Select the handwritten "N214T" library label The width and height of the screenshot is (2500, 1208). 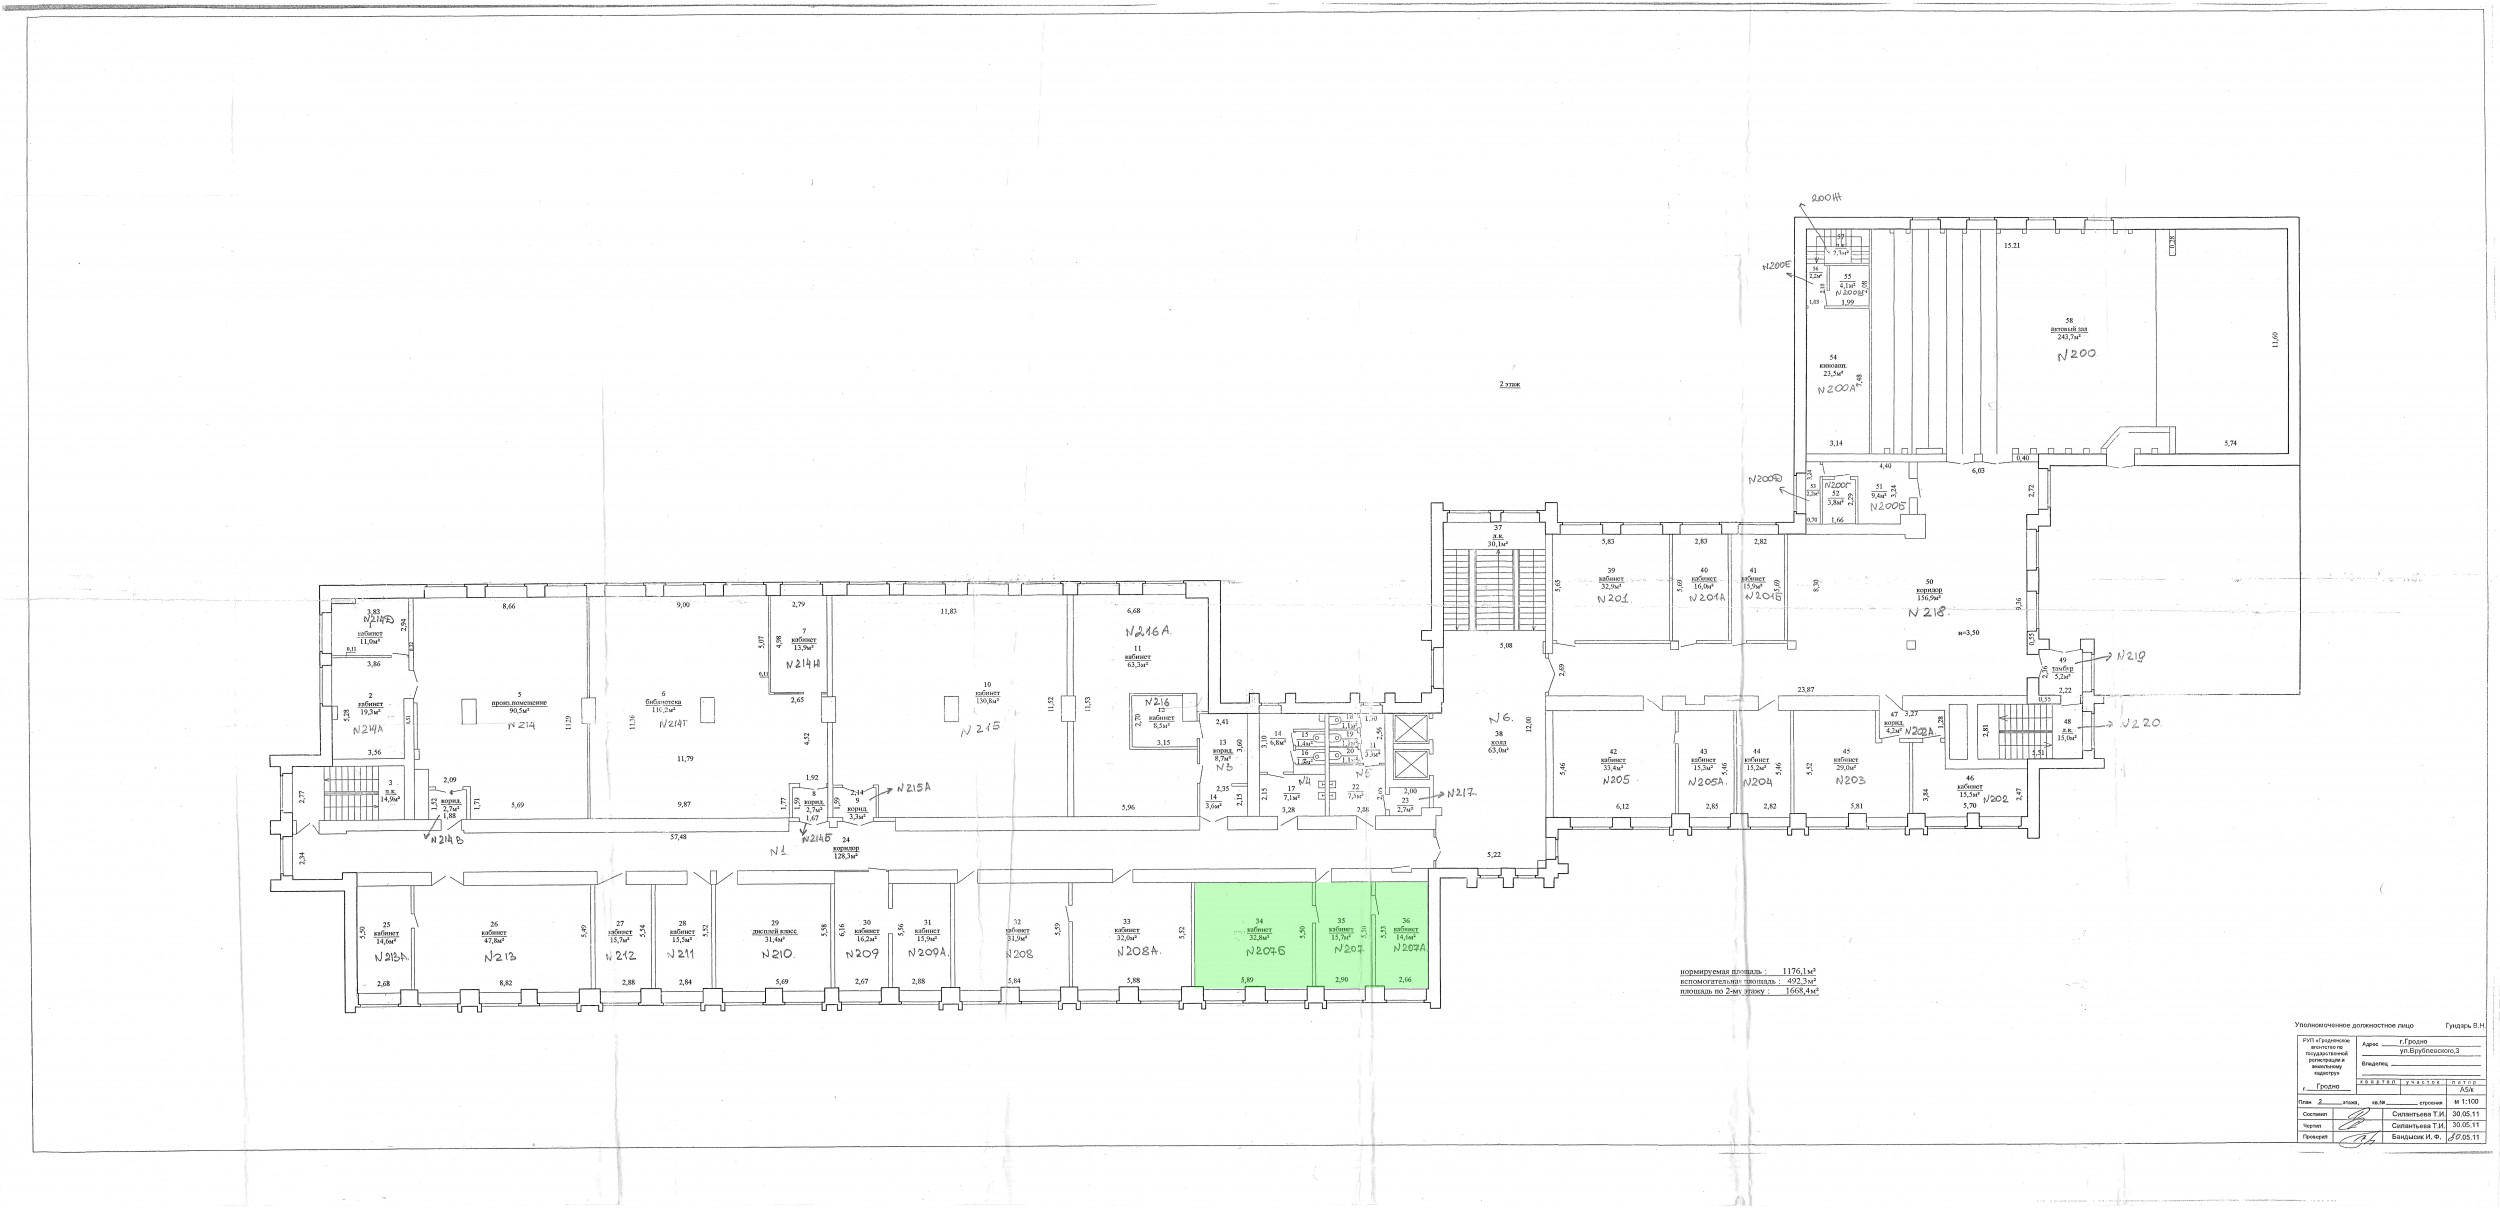click(x=673, y=724)
